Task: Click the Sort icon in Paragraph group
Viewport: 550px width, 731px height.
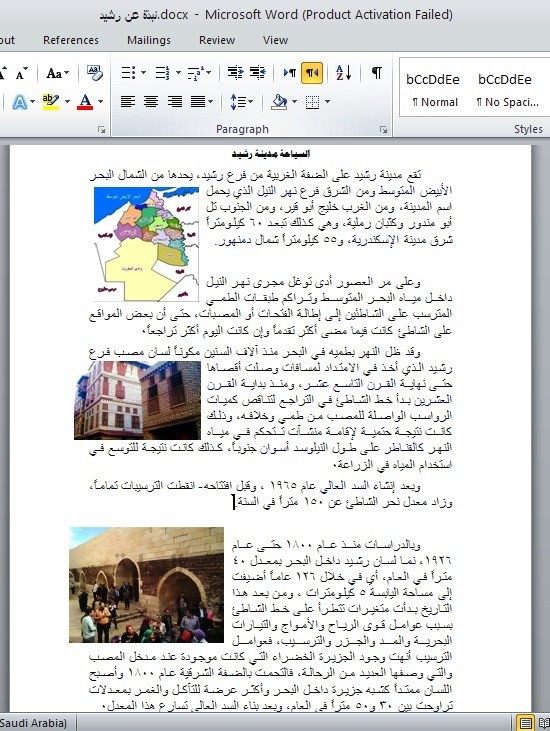Action: (344, 73)
